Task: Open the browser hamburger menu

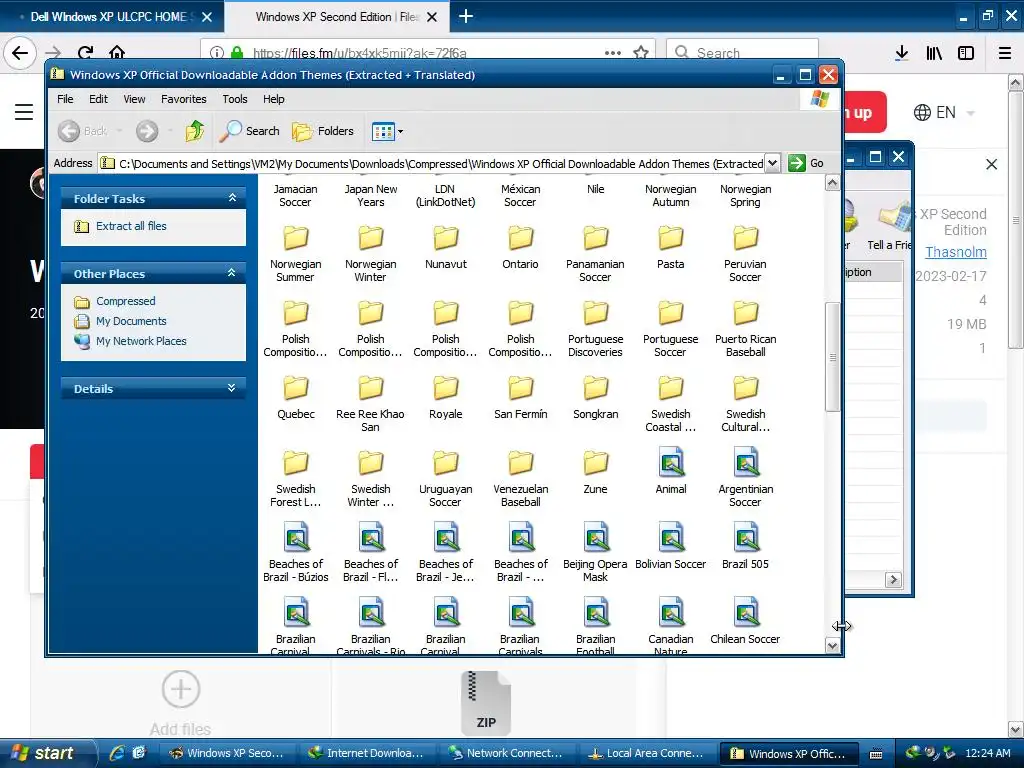Action: 1004,53
